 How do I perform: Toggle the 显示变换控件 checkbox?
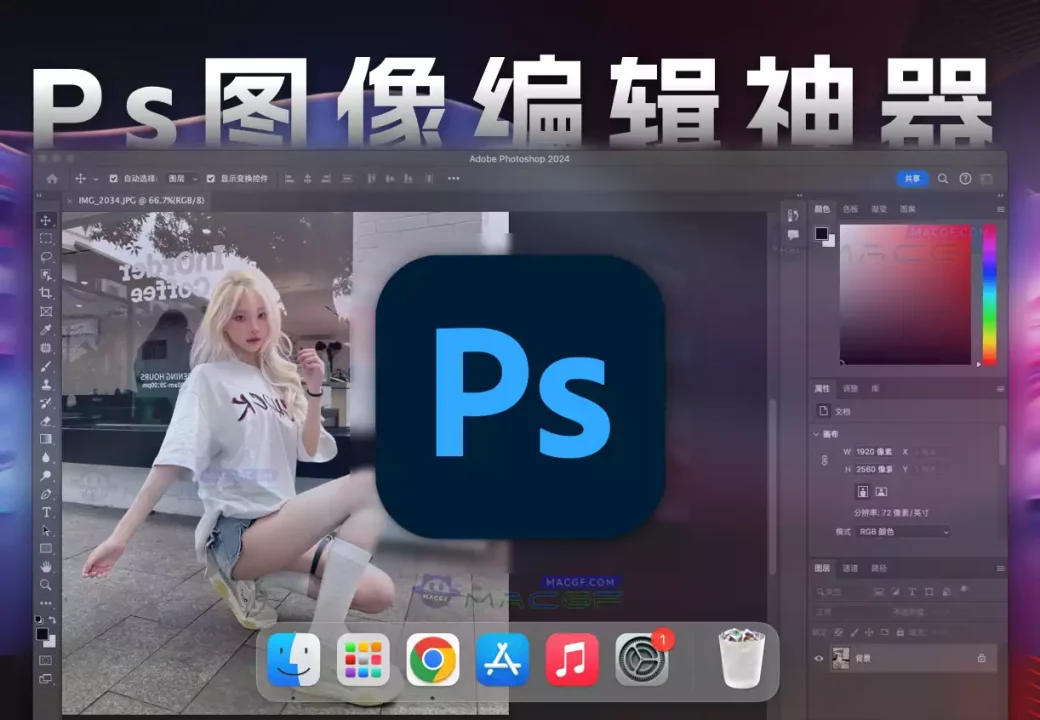[x=211, y=179]
